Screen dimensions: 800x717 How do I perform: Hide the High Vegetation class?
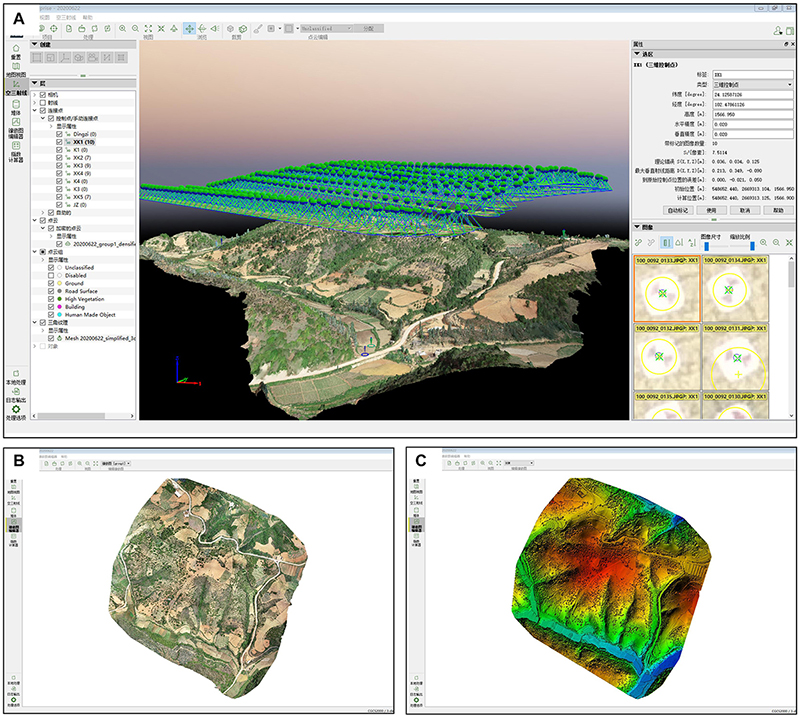tap(51, 299)
